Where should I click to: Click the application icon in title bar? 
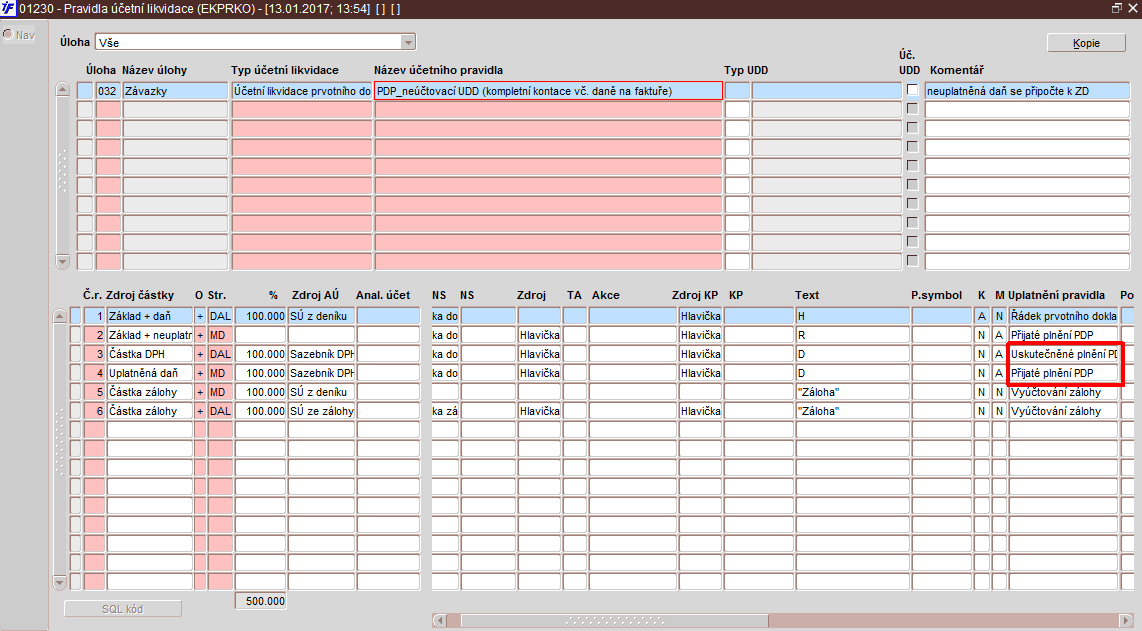point(8,8)
